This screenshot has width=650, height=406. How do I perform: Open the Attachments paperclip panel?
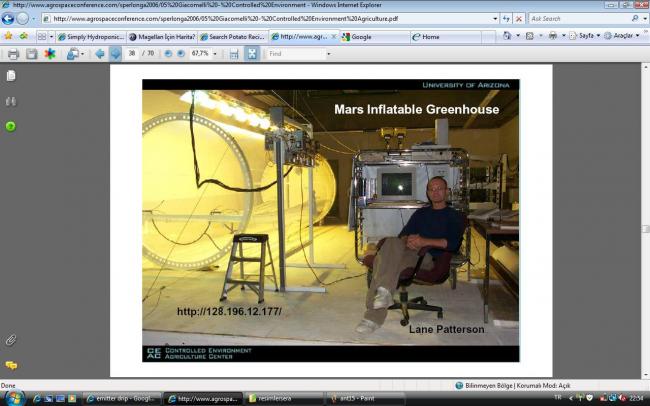coord(11,340)
